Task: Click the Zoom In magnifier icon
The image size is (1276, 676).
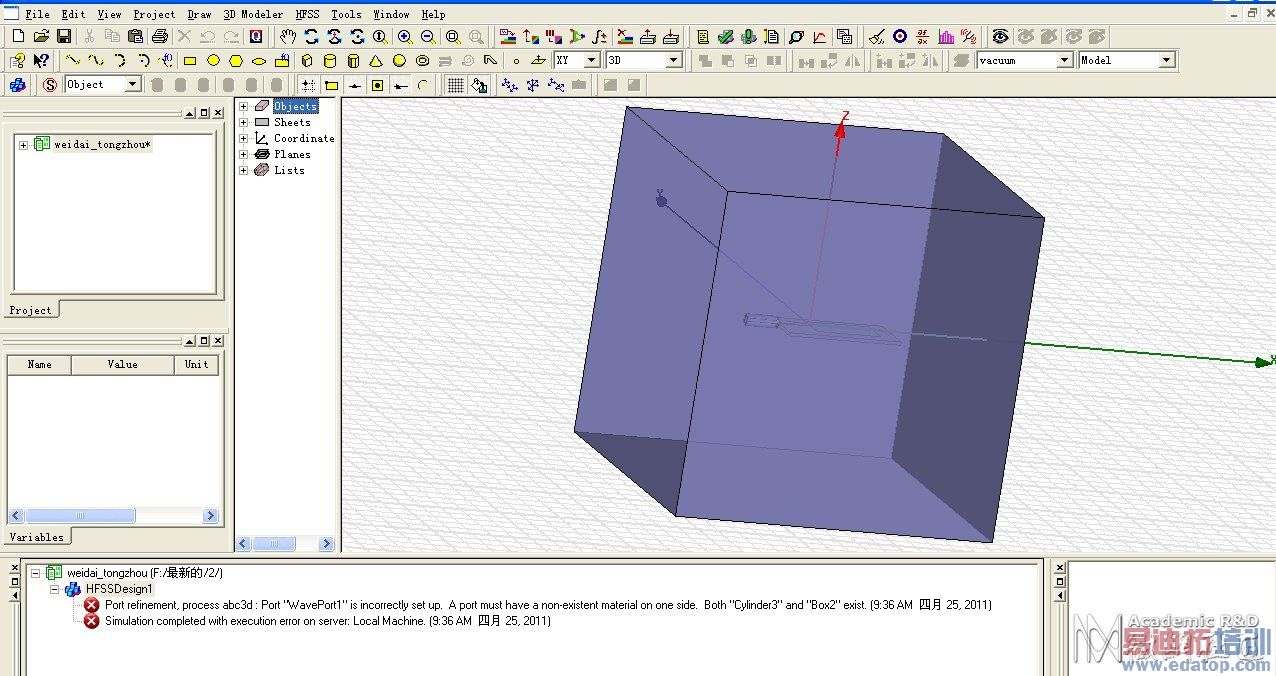Action: (405, 37)
